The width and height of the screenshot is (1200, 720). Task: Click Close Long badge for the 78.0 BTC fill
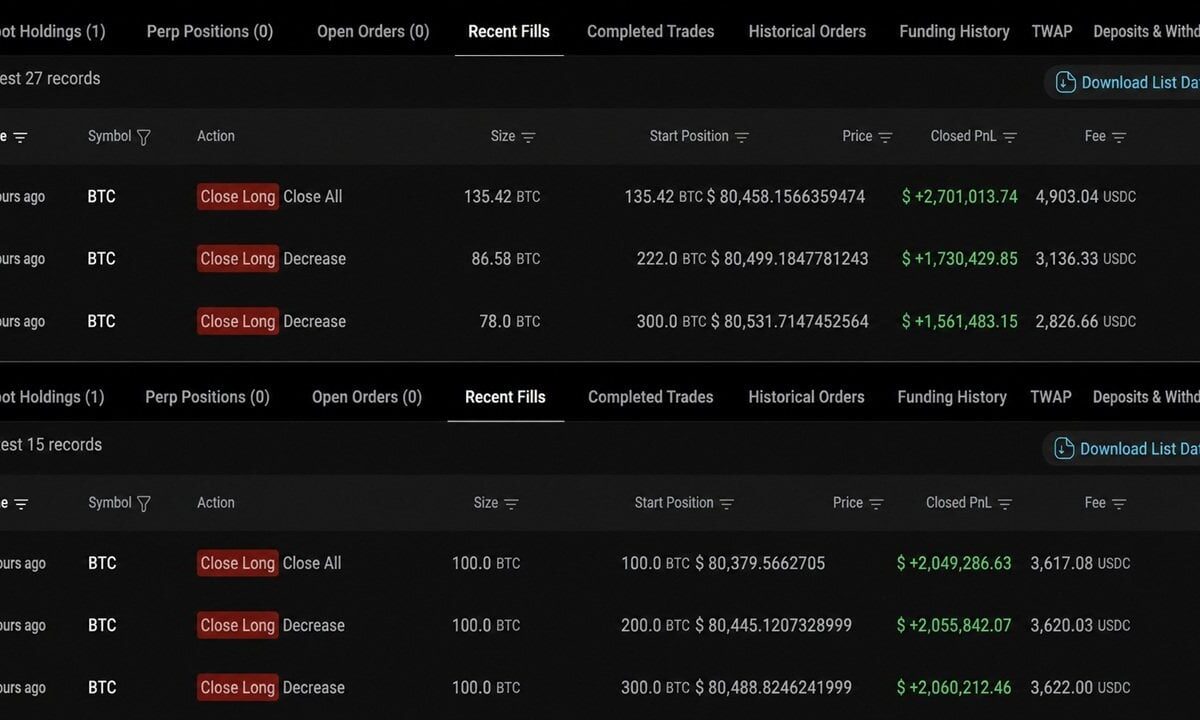pos(238,322)
